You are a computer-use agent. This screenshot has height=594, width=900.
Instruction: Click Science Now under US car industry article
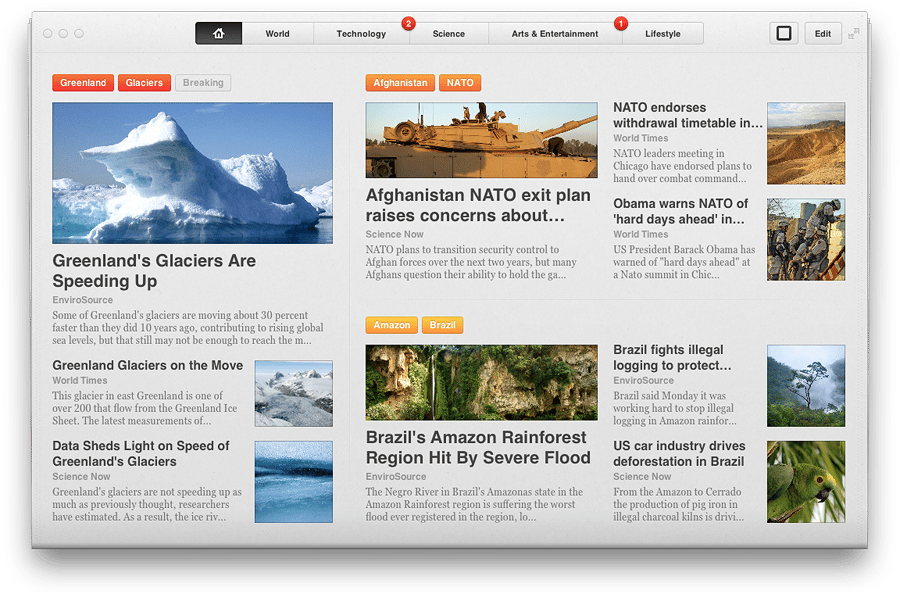click(642, 476)
